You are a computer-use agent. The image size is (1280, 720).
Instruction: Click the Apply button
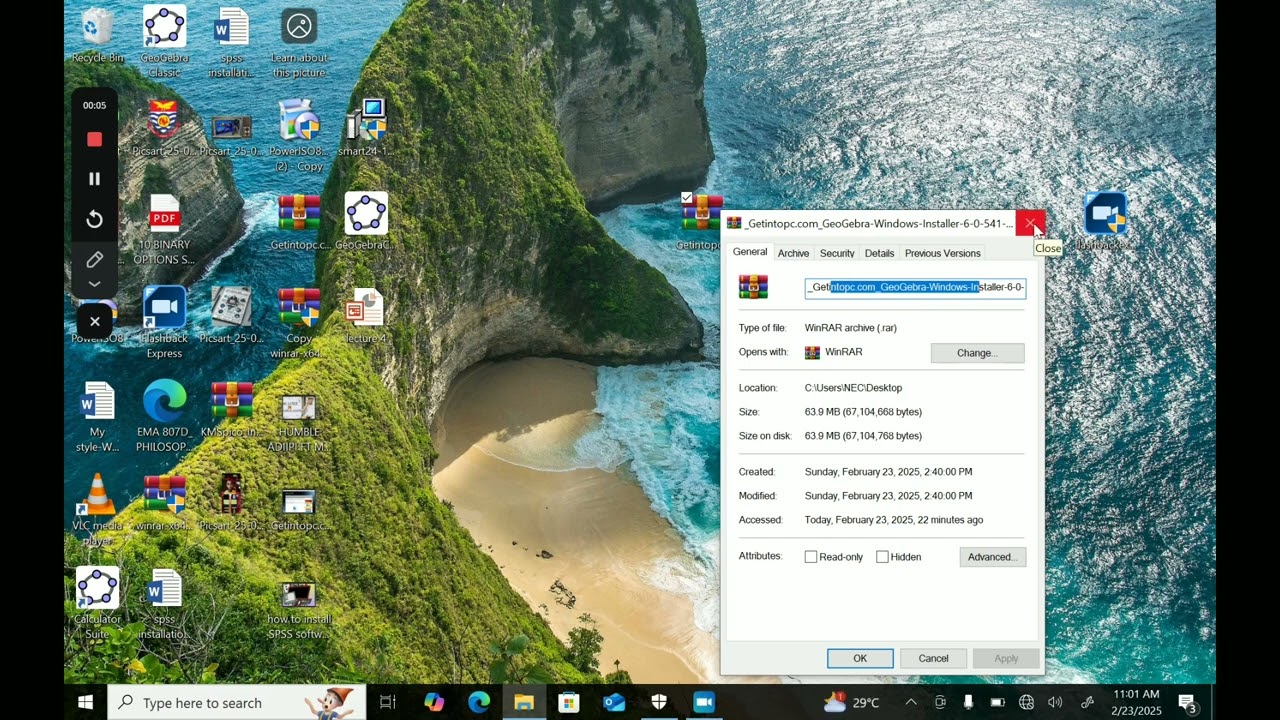click(1006, 658)
